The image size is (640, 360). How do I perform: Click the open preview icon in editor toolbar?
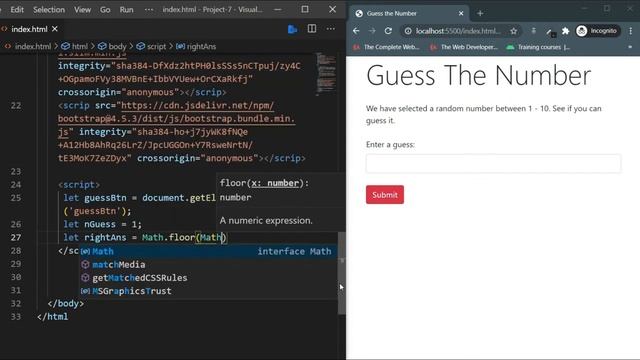[292, 29]
